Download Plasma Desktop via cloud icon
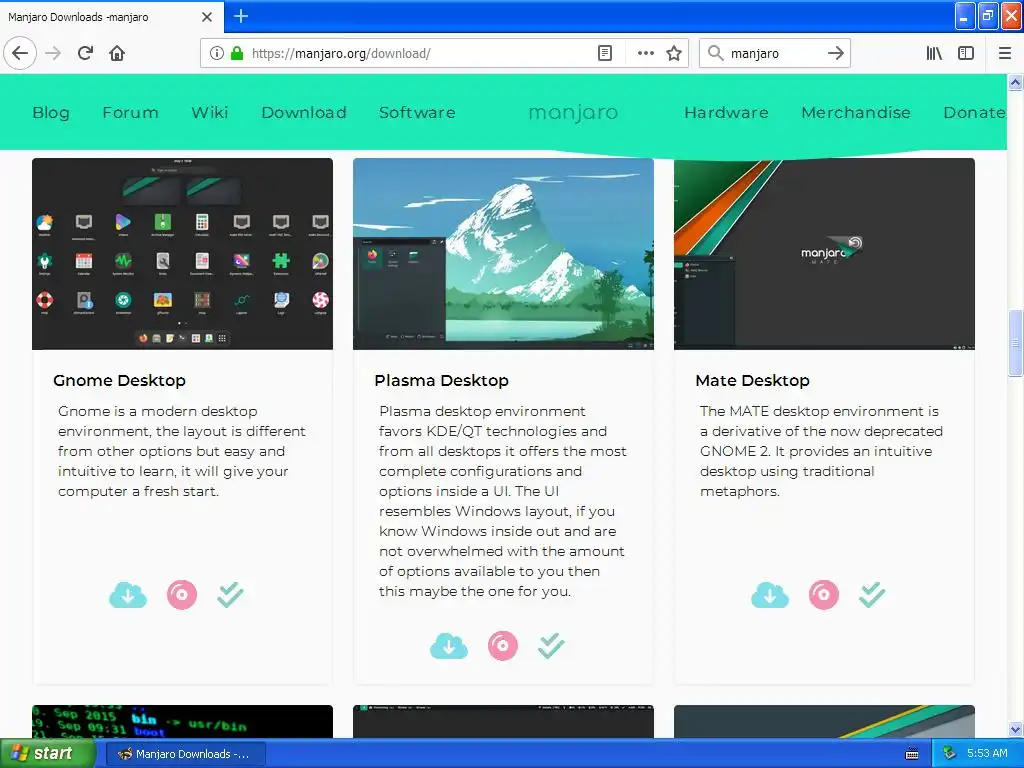The image size is (1024, 768). [449, 646]
